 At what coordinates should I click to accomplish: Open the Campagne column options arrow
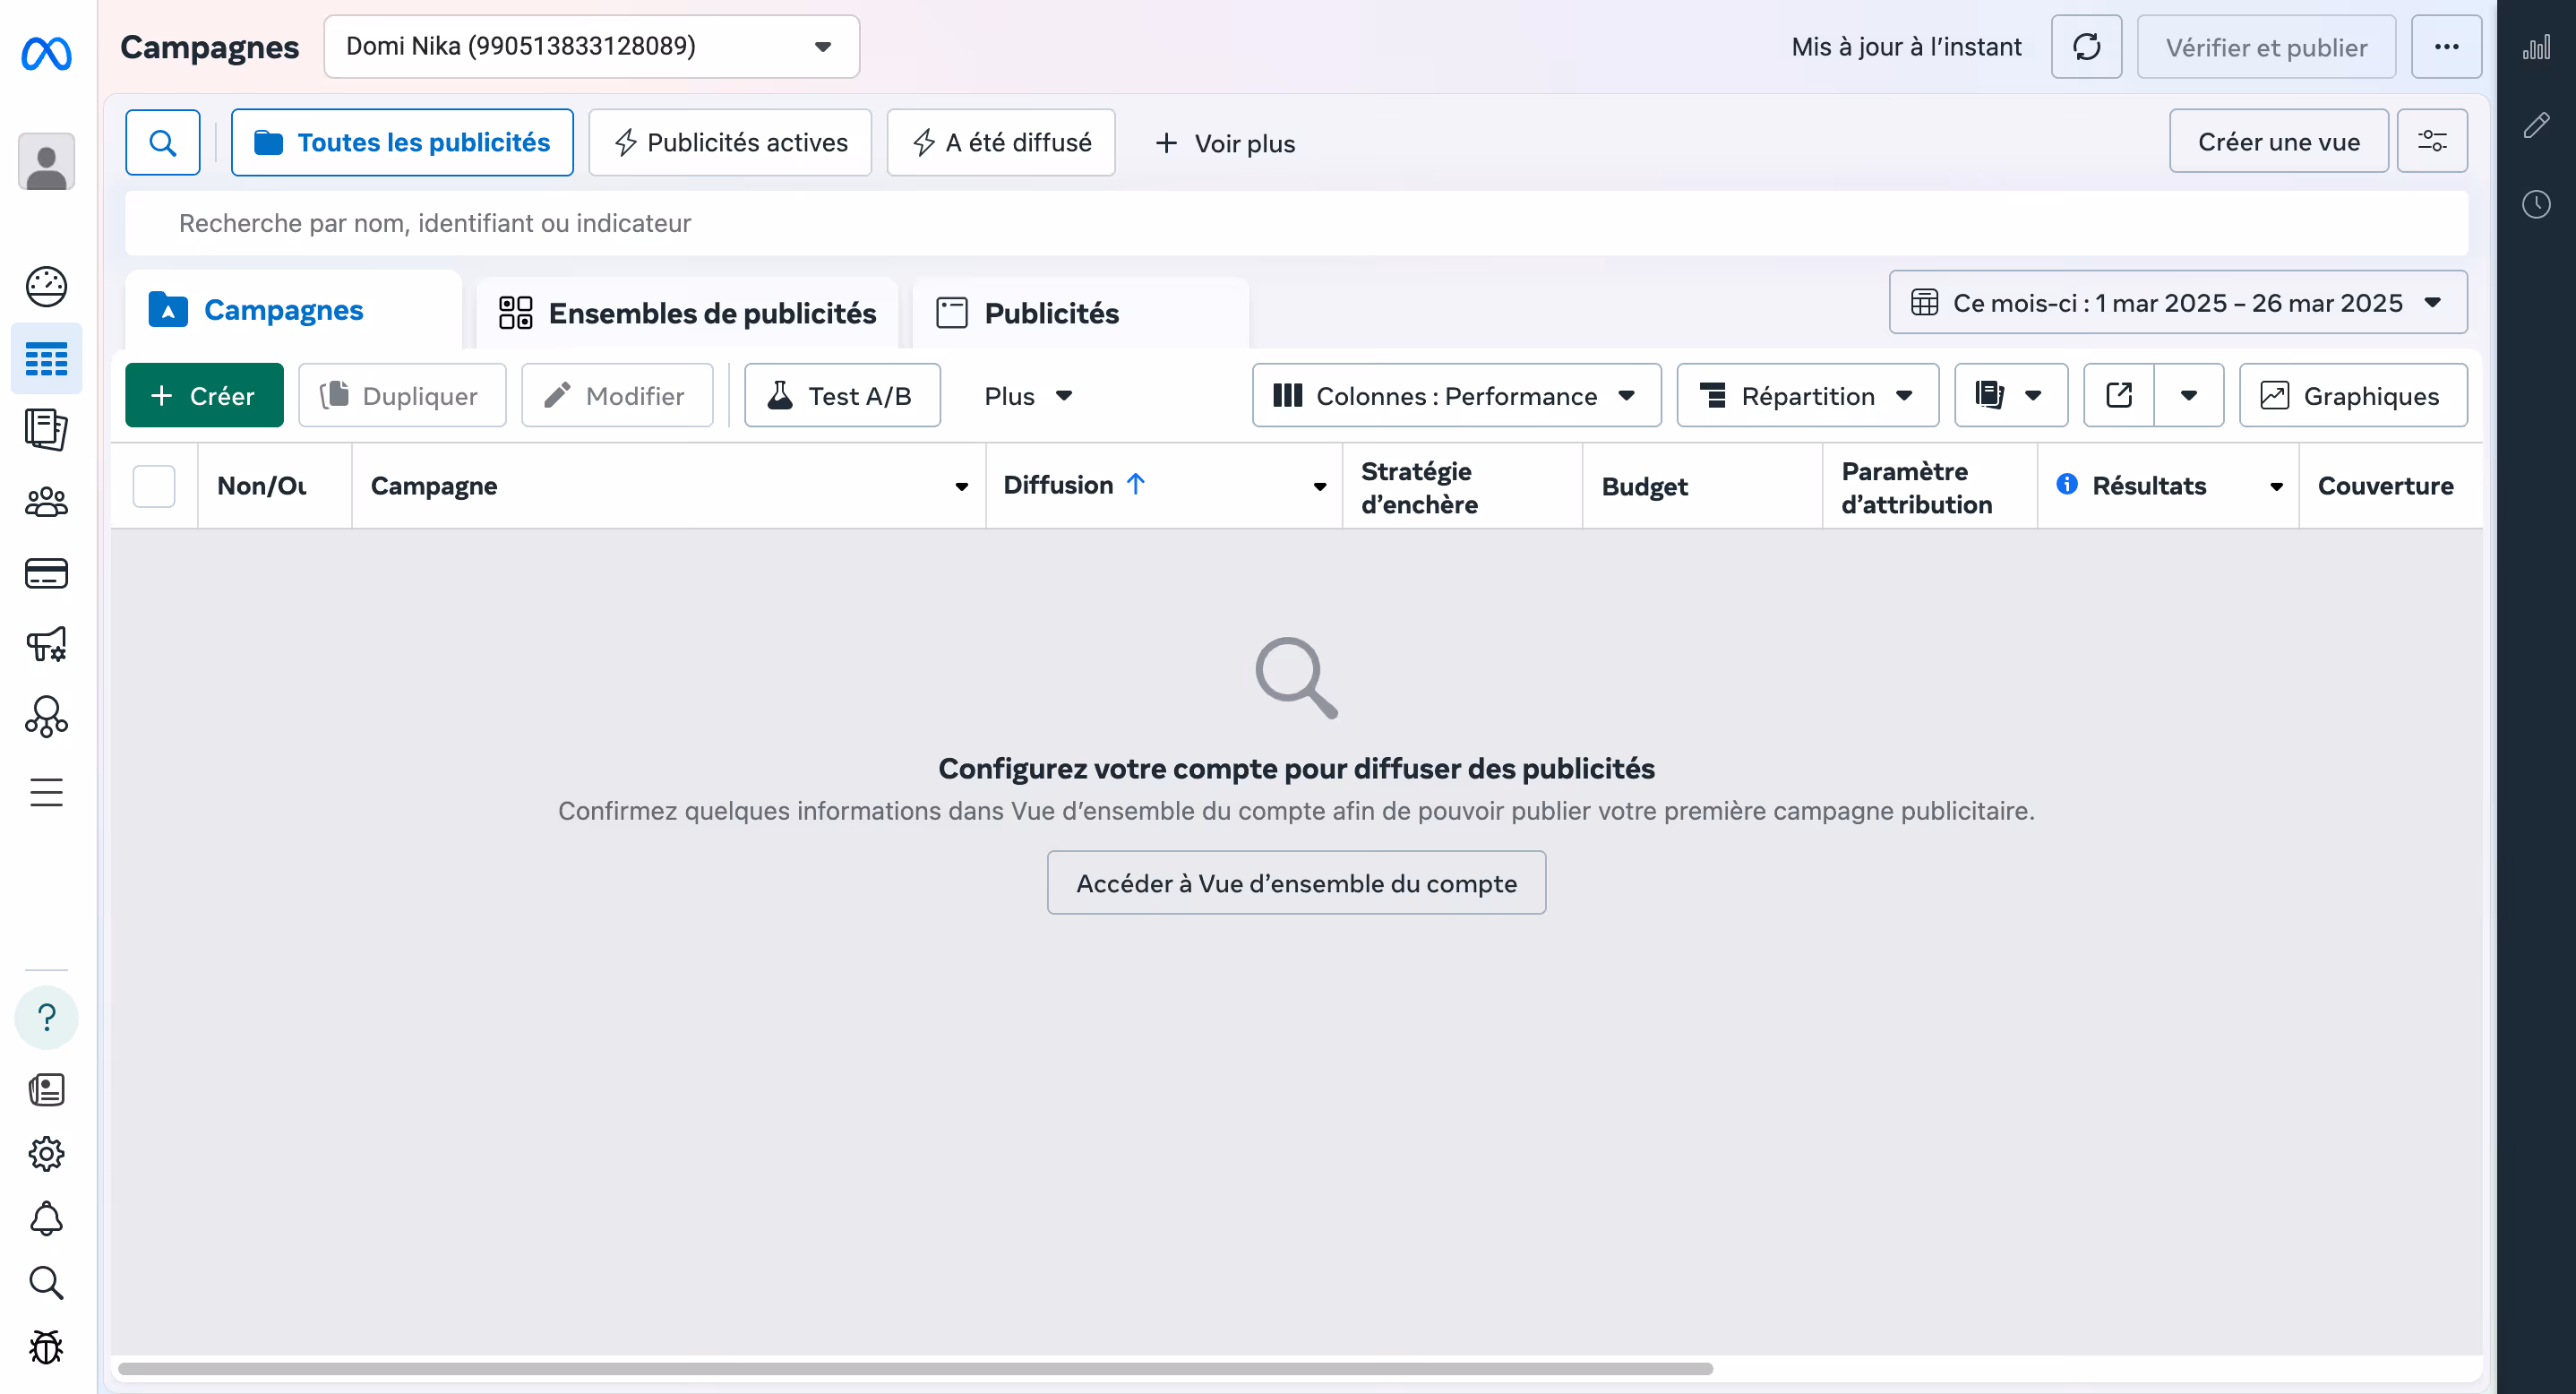(961, 487)
